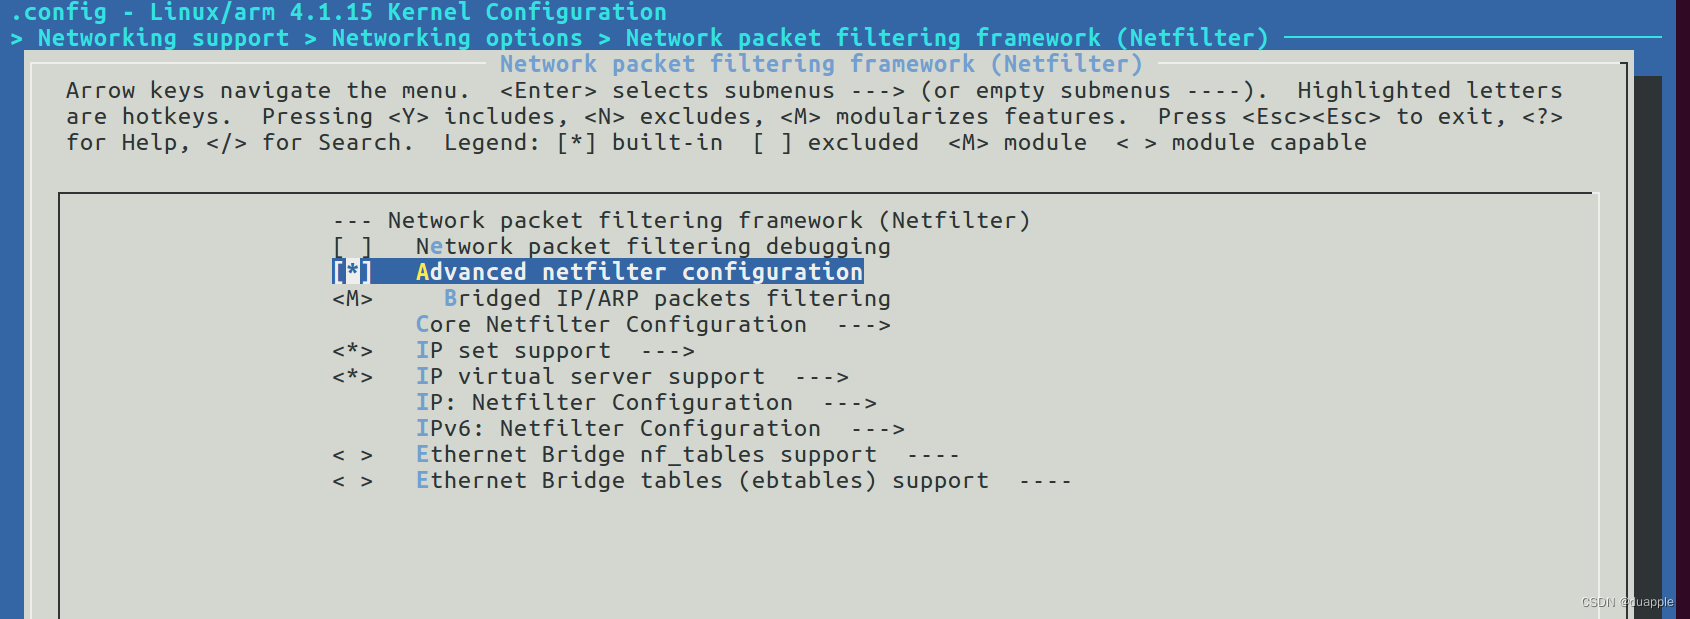Expand the Core Netfilter Configuration arrow
The height and width of the screenshot is (619, 1690).
(x=864, y=325)
